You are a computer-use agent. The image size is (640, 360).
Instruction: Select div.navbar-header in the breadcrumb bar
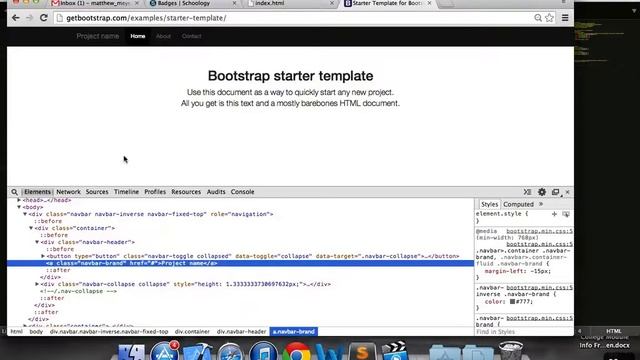click(x=241, y=332)
